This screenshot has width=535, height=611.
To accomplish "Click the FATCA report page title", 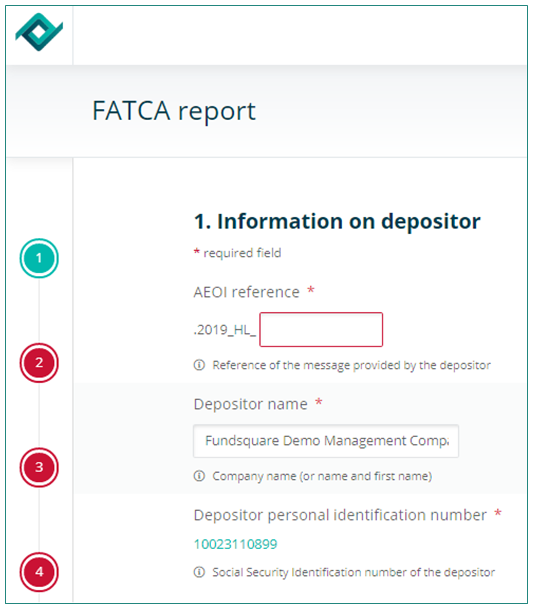I will pyautogui.click(x=174, y=111).
